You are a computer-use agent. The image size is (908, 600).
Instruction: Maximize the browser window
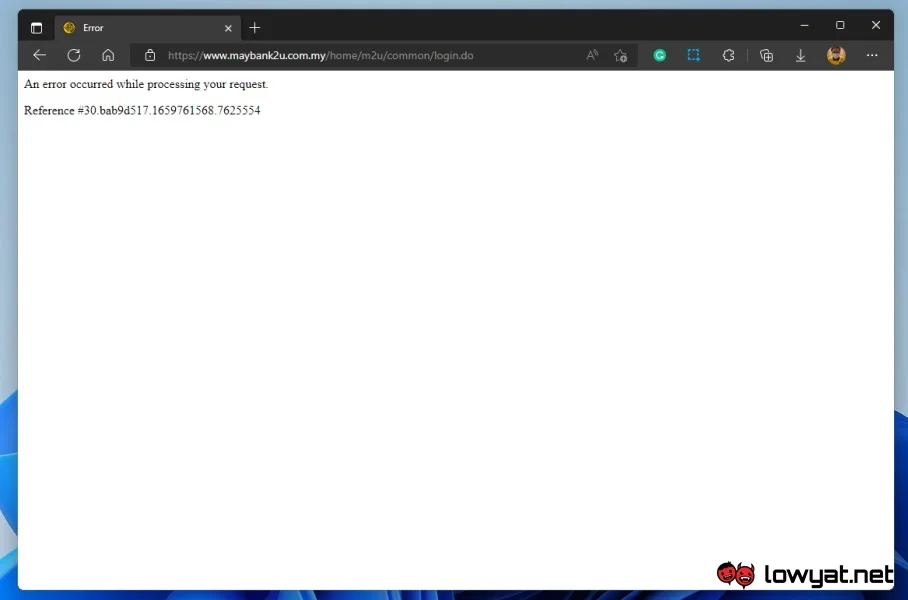[840, 25]
